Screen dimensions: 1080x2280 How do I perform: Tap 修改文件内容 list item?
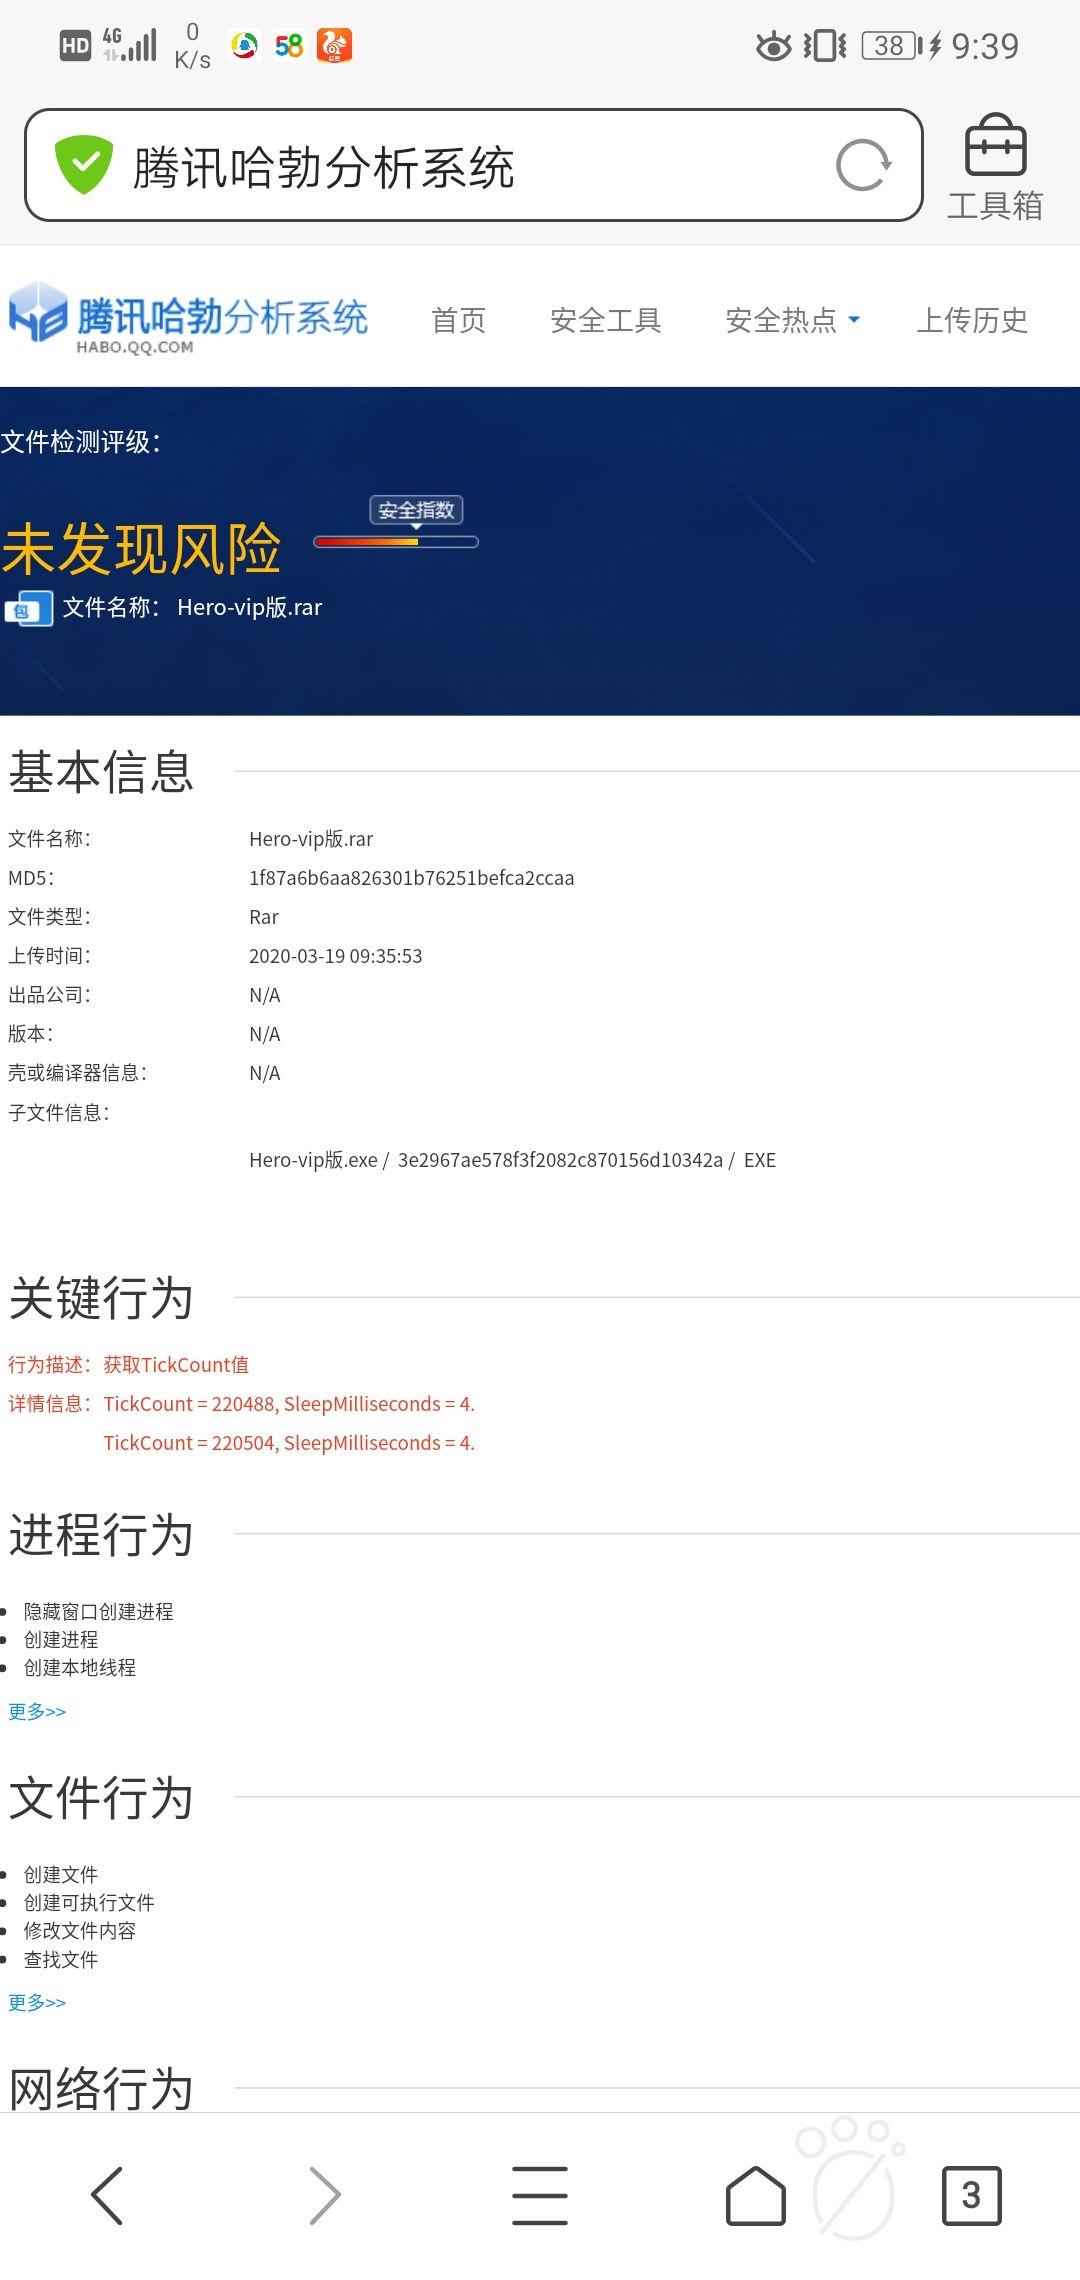click(x=79, y=1930)
